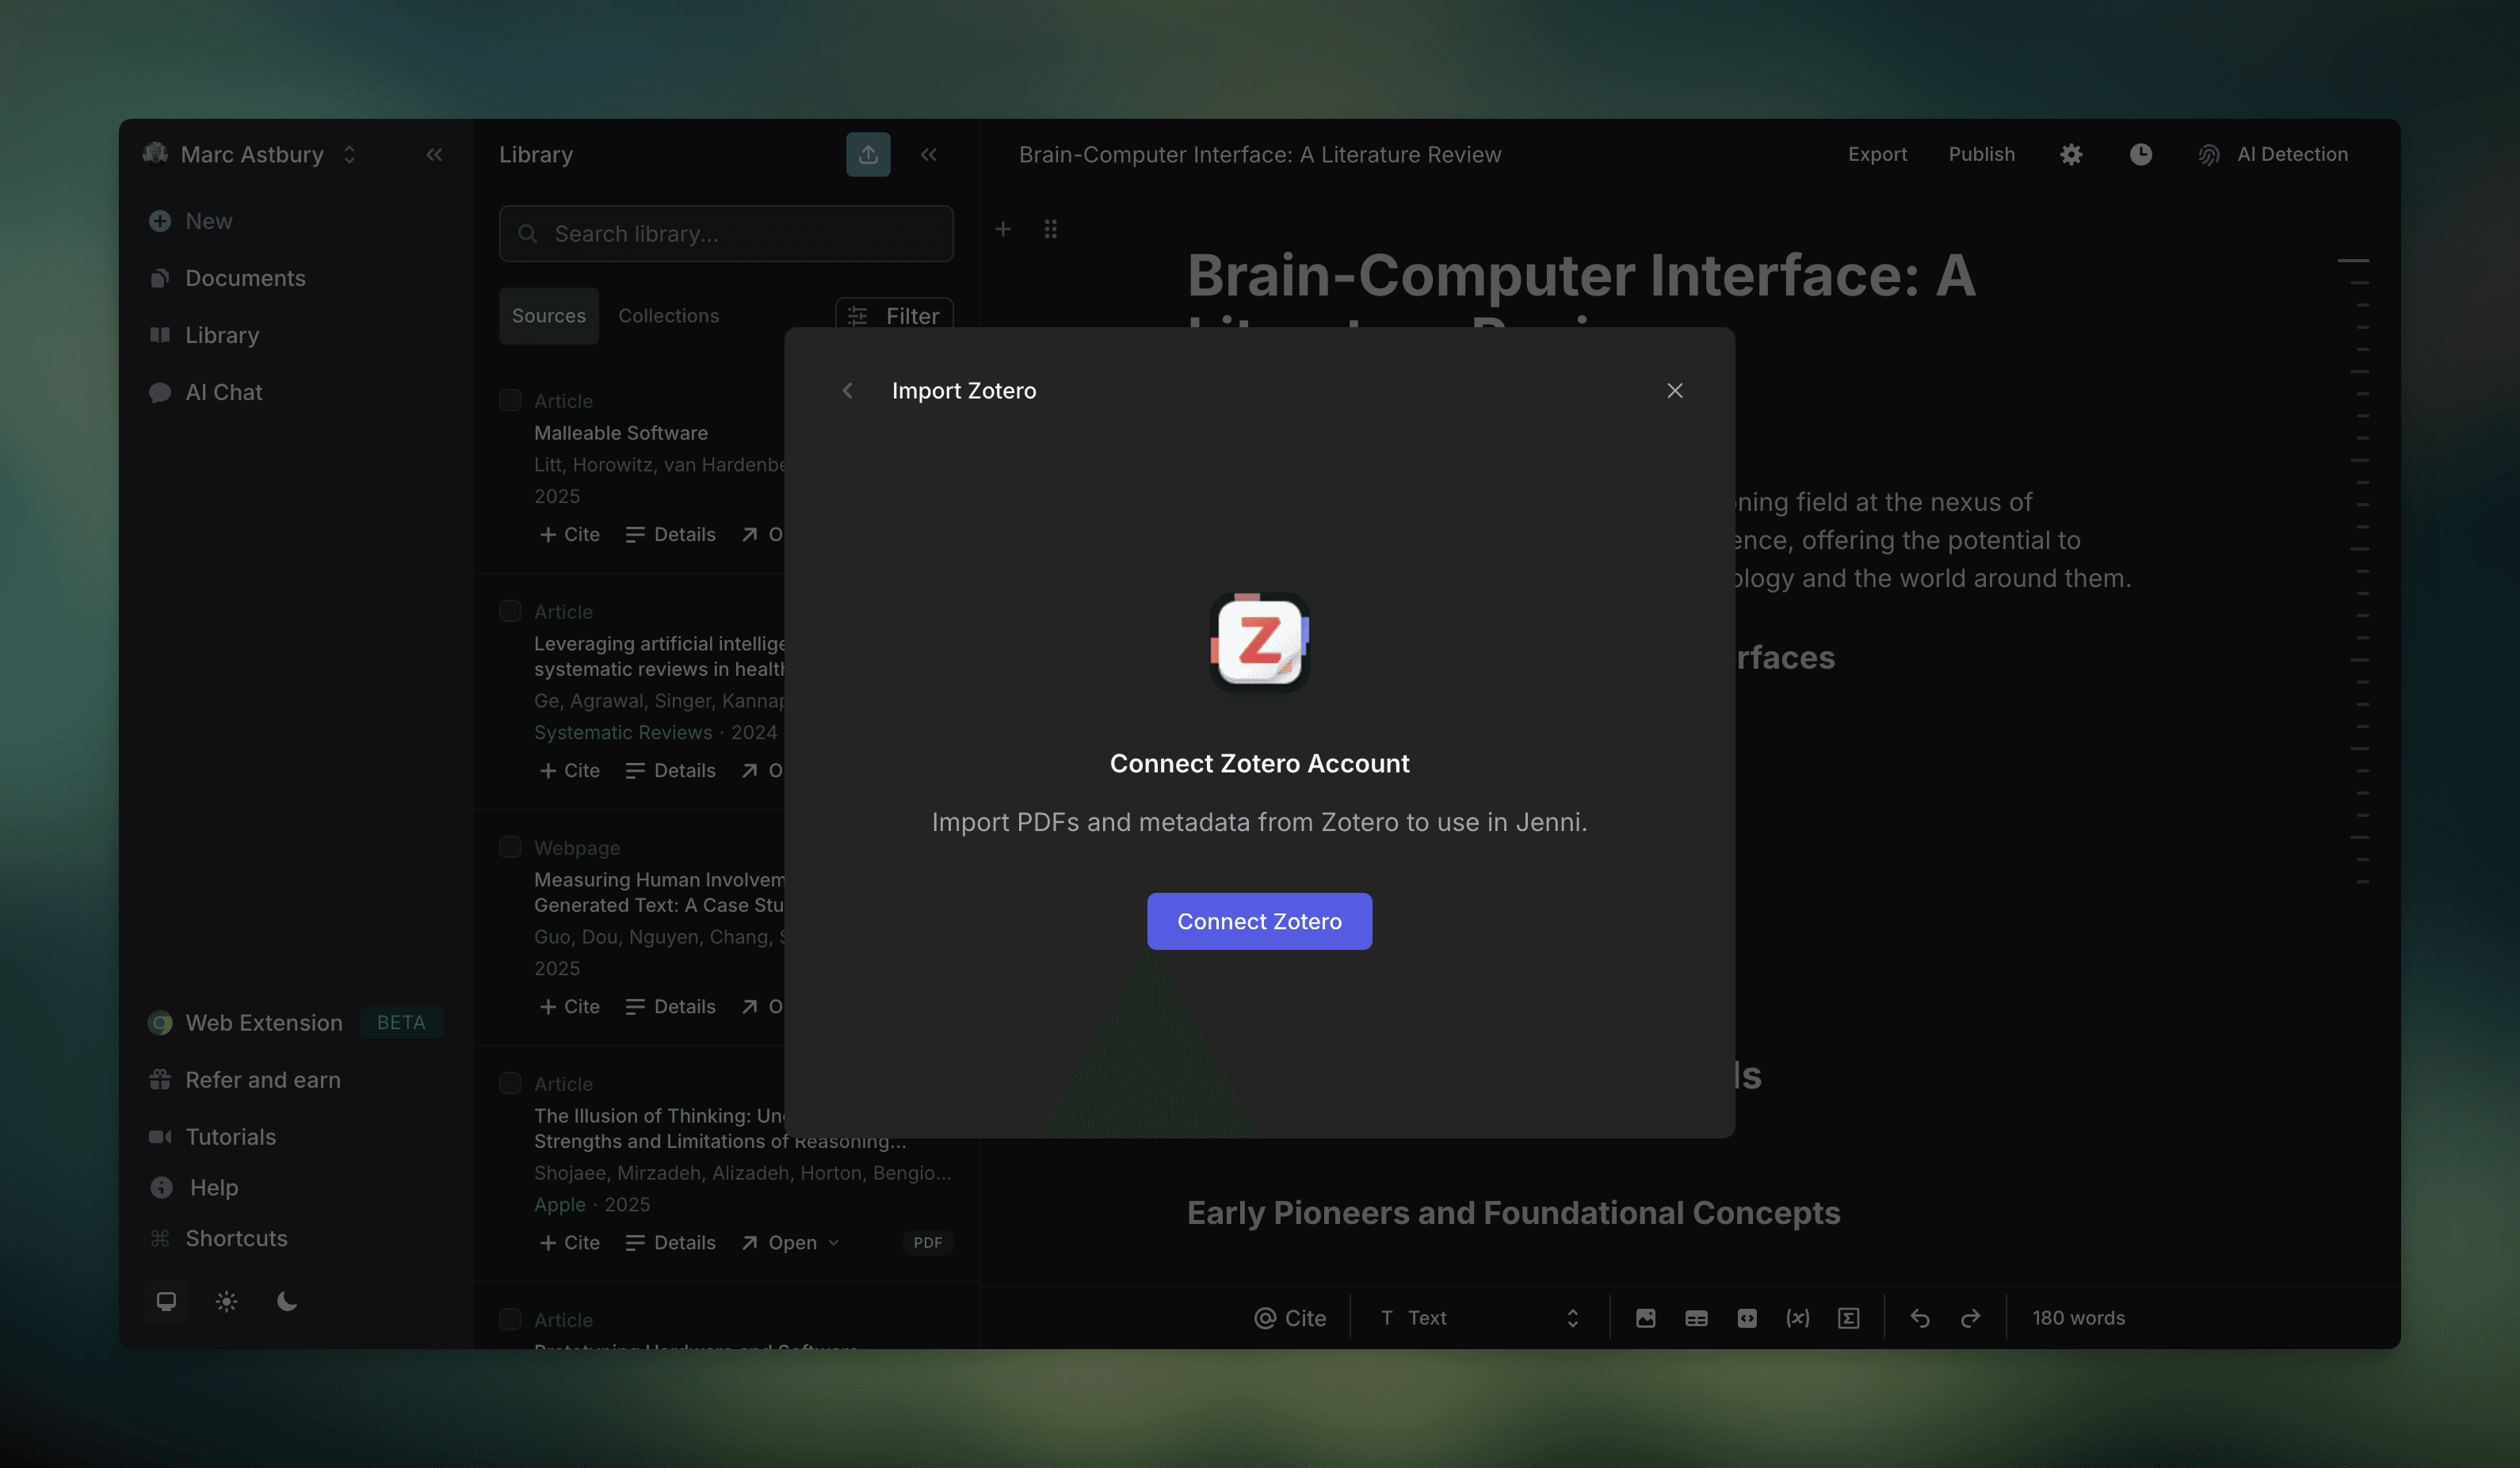Insert equation sigma icon

pos(1849,1319)
